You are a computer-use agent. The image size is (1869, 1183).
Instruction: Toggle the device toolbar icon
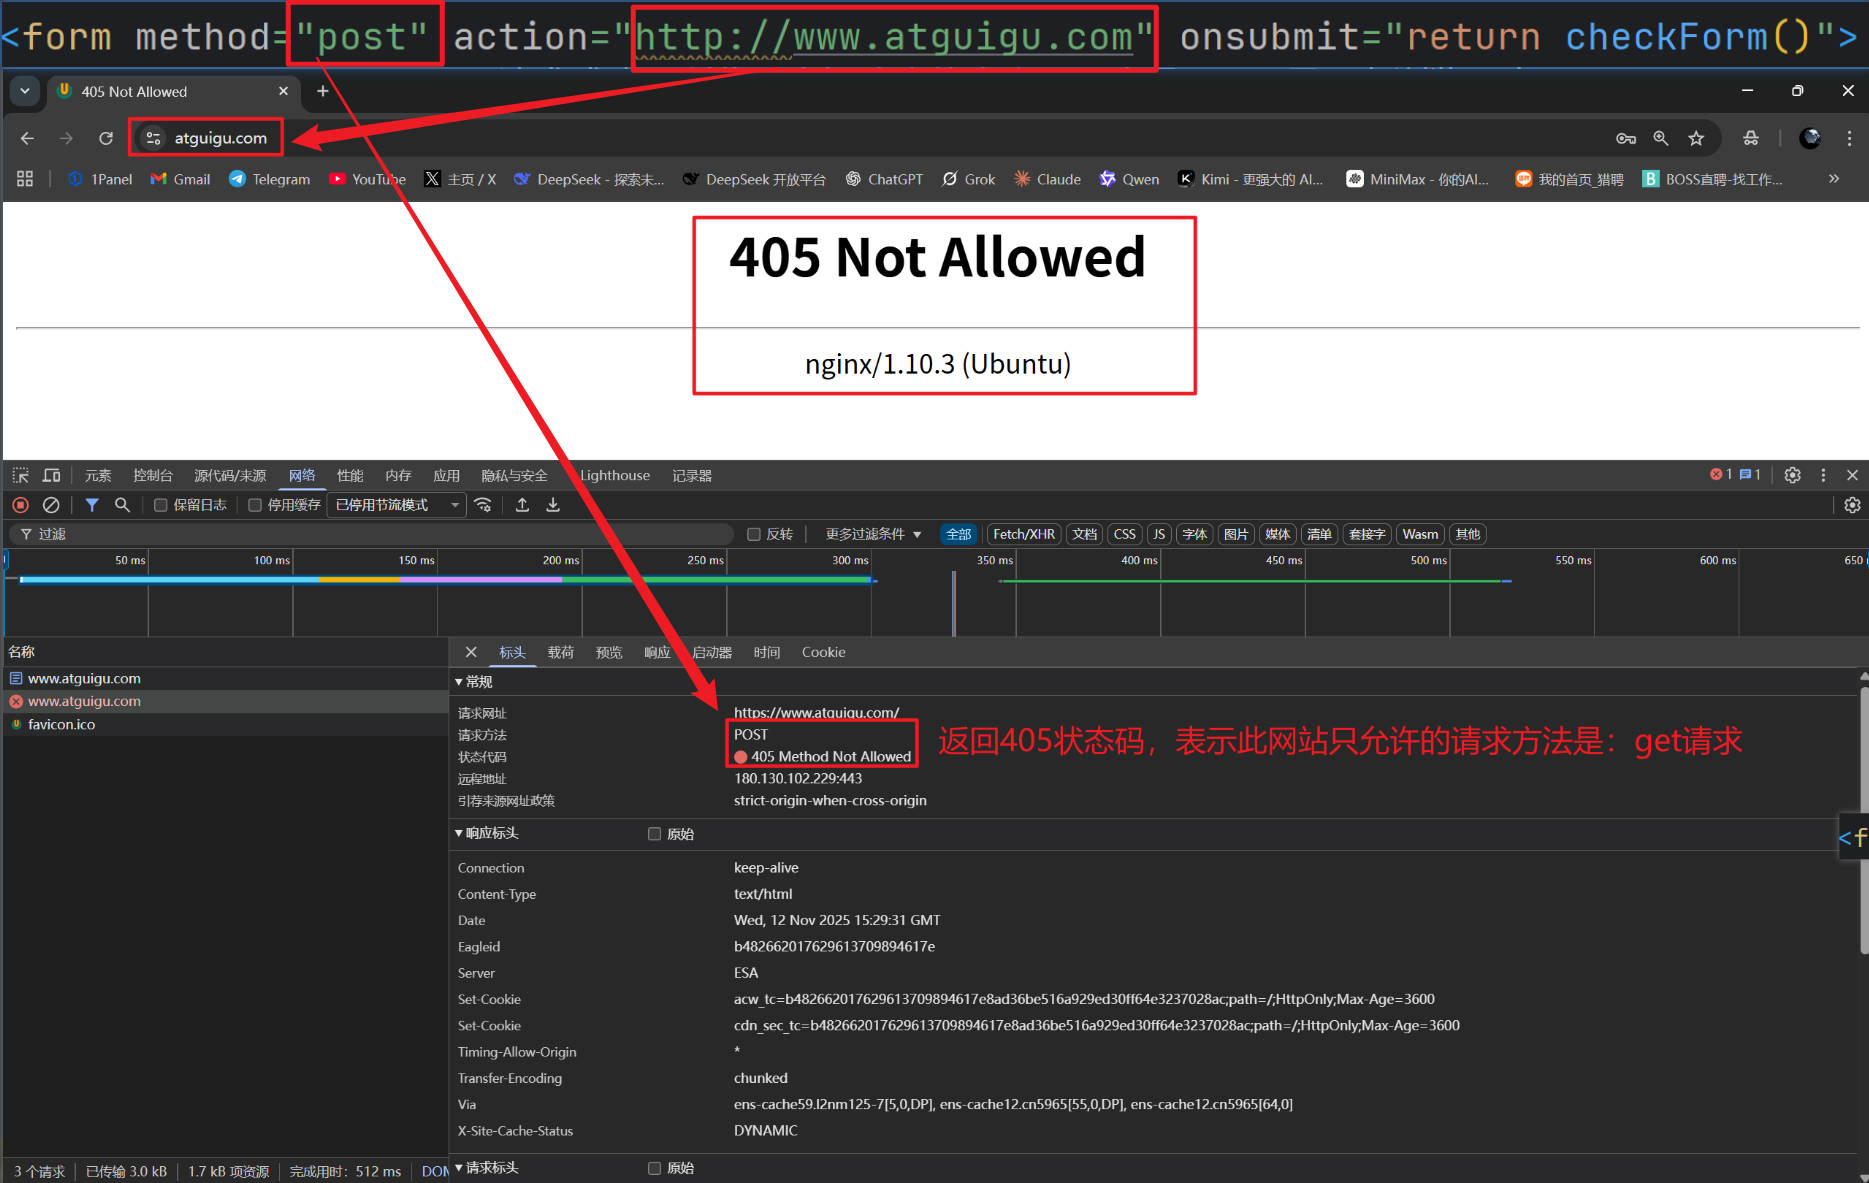click(51, 476)
